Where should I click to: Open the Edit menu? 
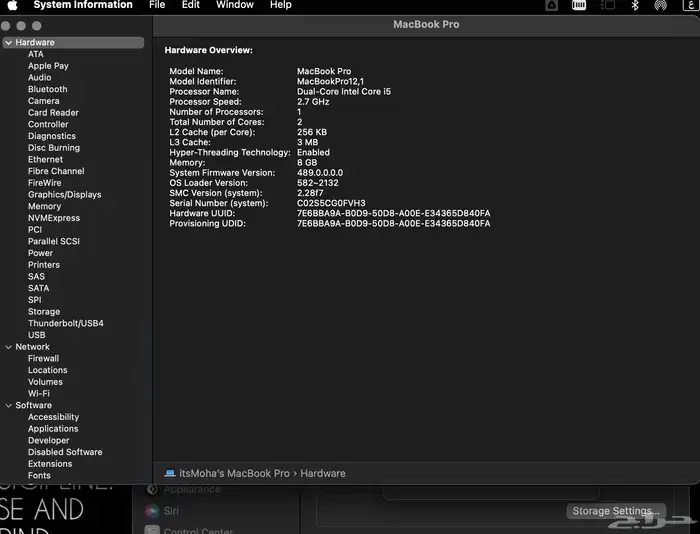coord(191,5)
